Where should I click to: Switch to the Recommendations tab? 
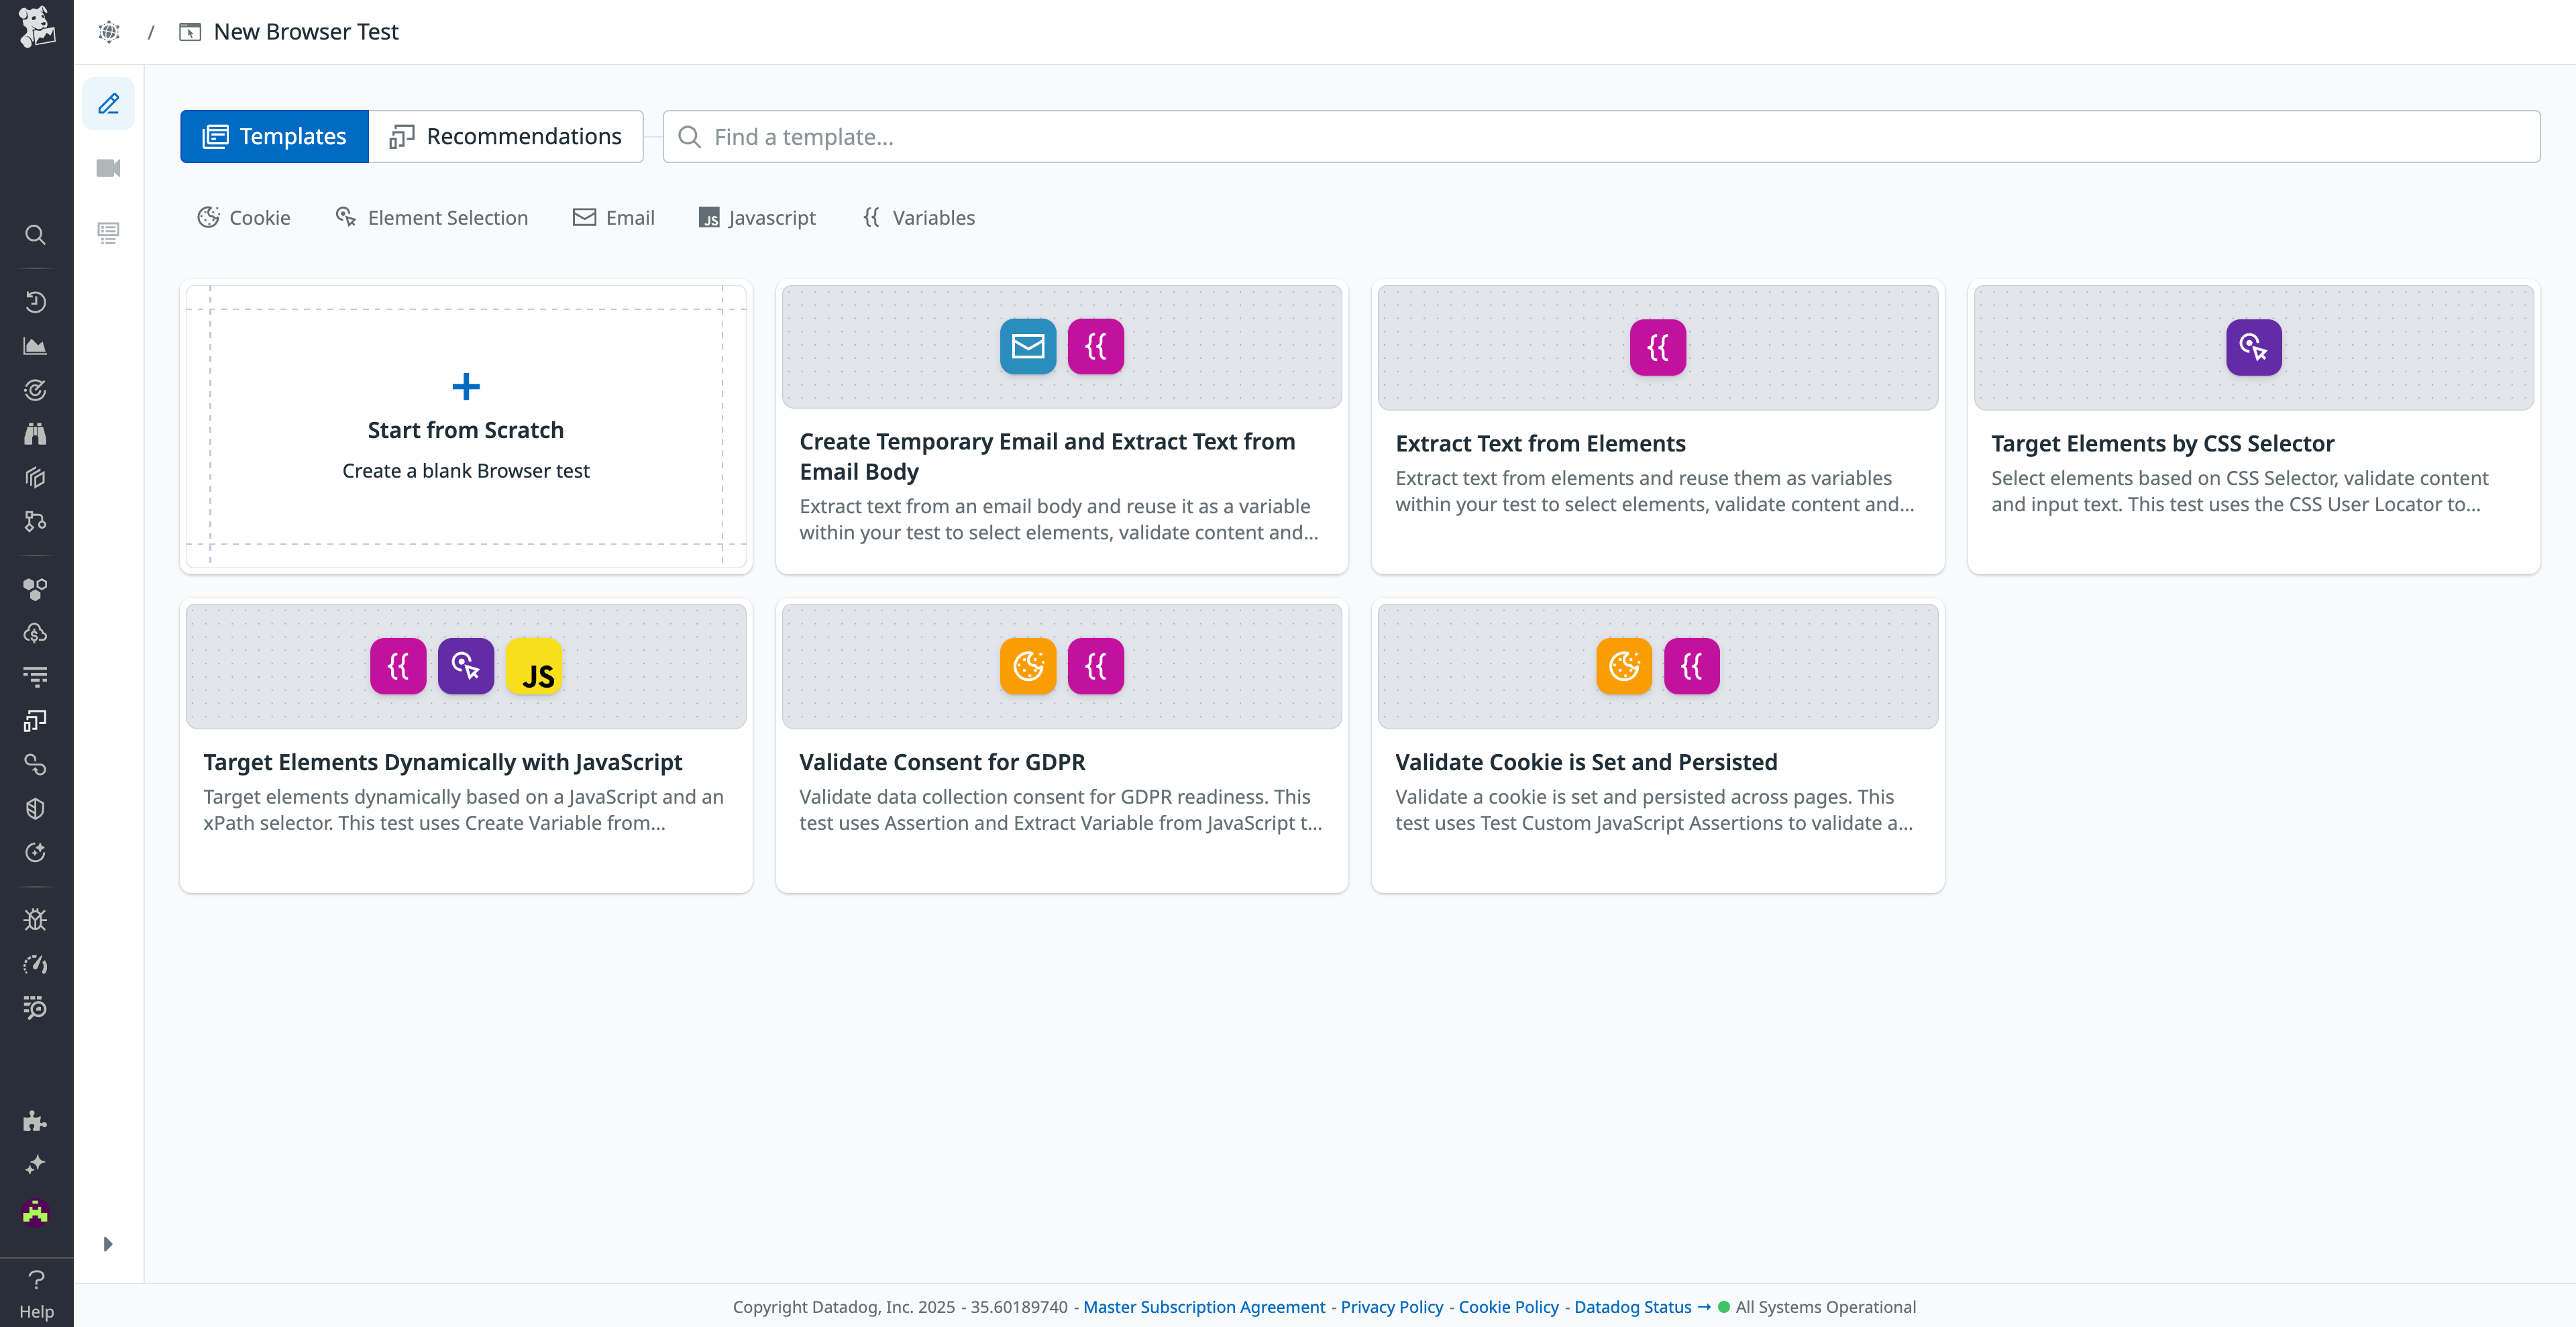506,136
